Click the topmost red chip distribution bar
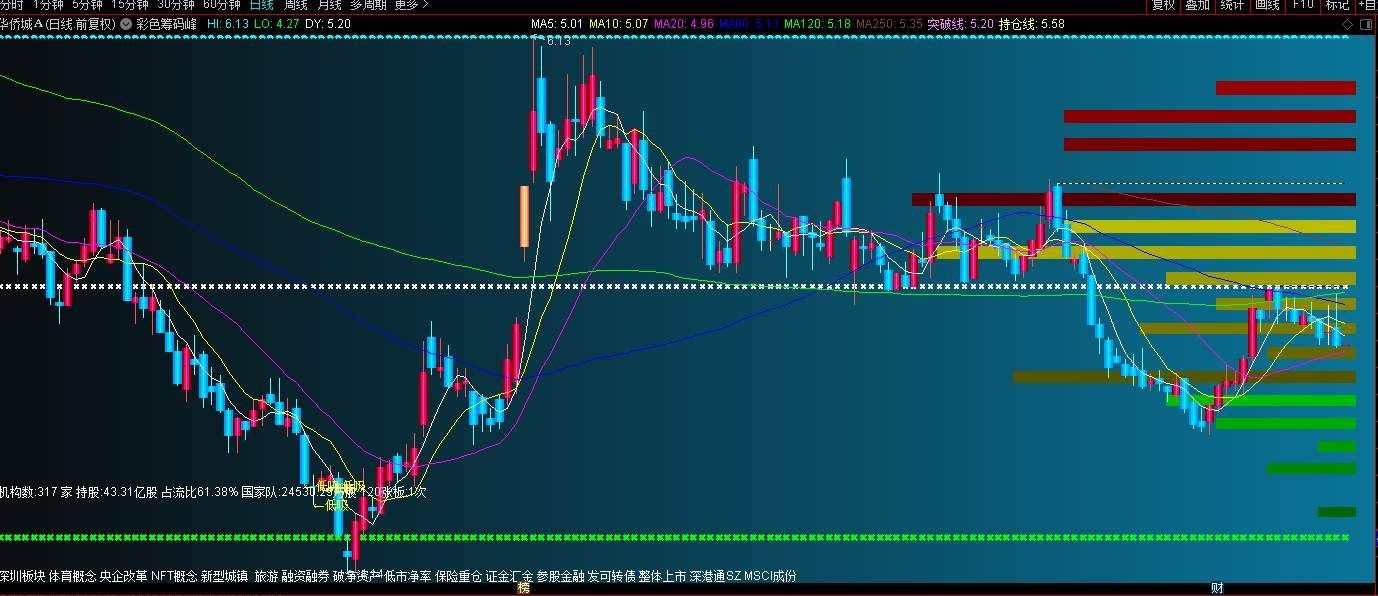1378x596 pixels. tap(1285, 88)
